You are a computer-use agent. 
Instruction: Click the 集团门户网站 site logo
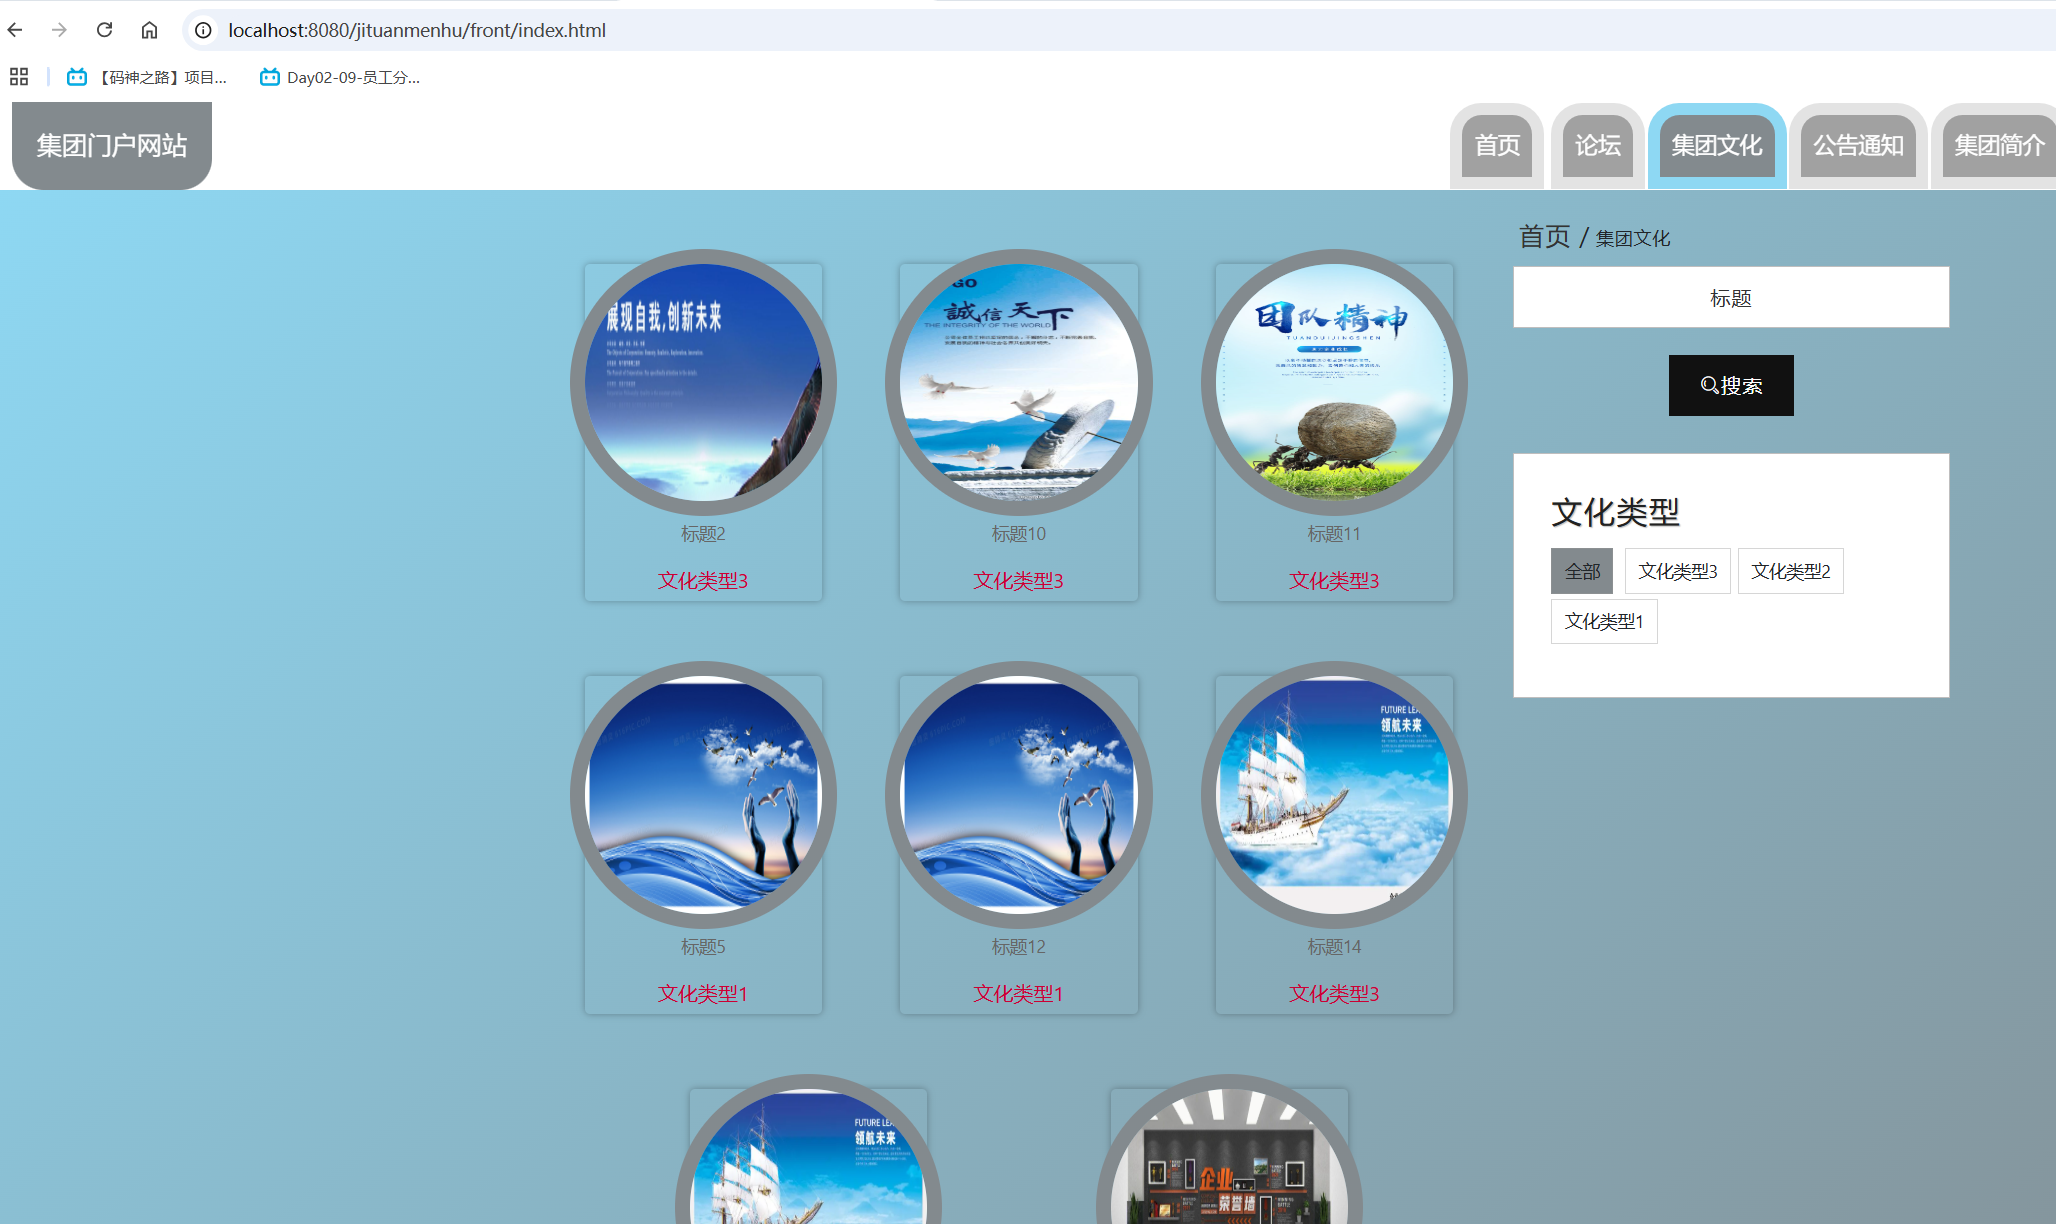[x=112, y=145]
